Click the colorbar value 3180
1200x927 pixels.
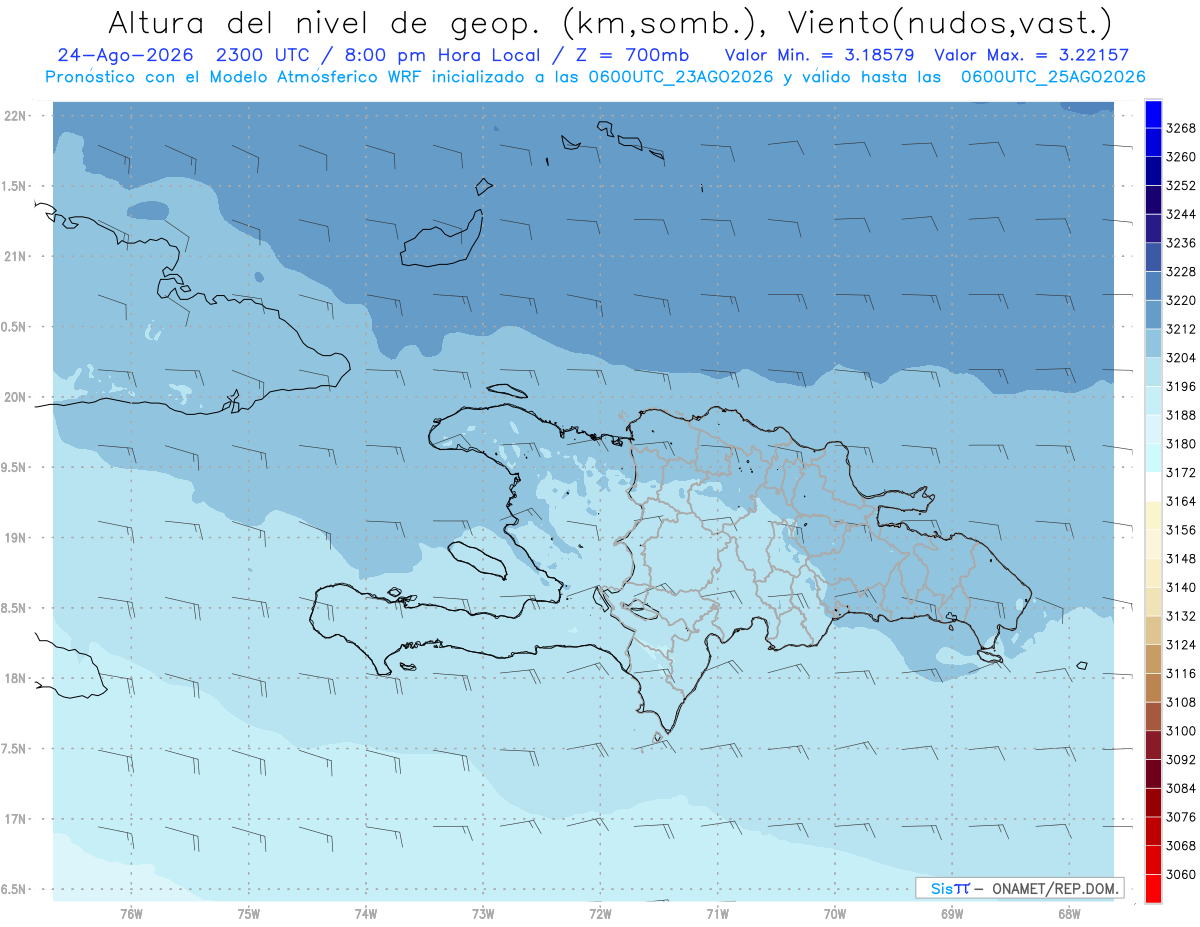point(1181,444)
